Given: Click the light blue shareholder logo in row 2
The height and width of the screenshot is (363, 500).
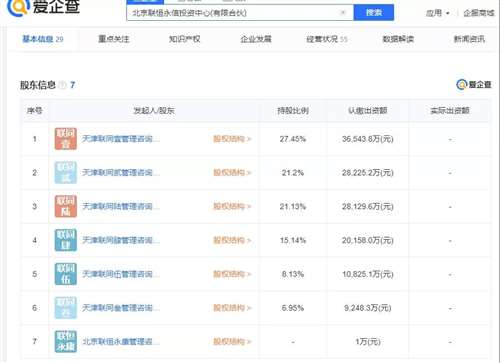Looking at the screenshot, I should coord(66,172).
